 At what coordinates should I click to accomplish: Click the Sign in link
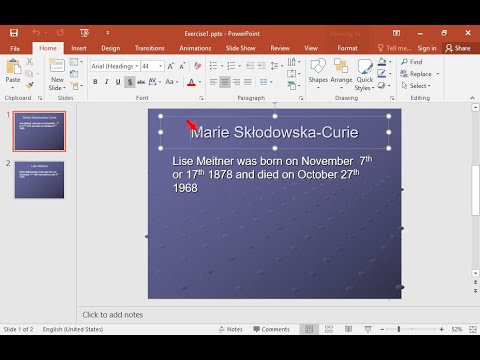pyautogui.click(x=427, y=48)
